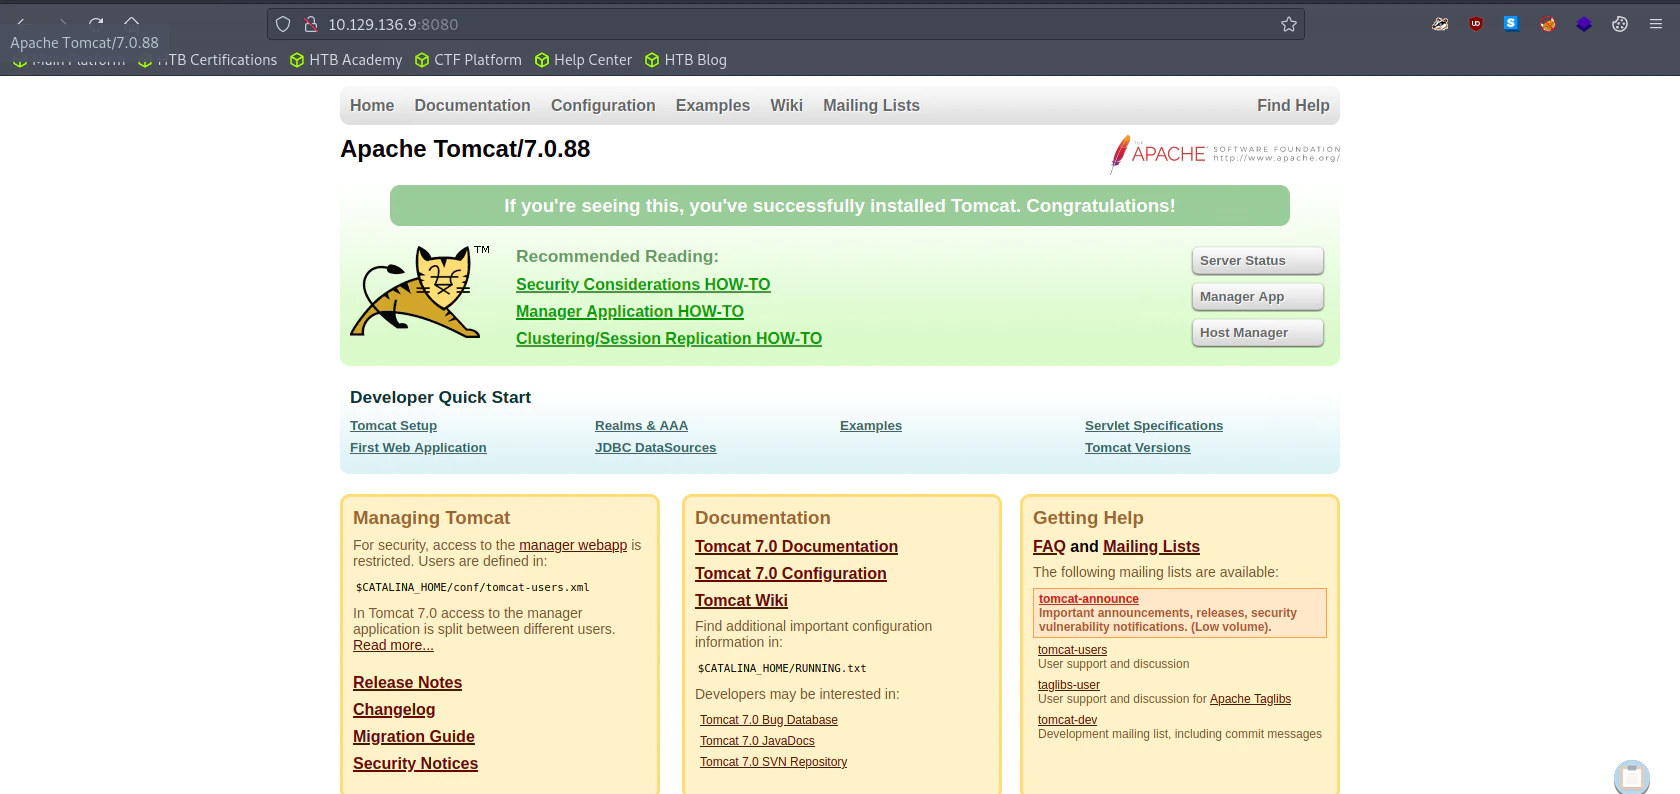Open the taglibs-user mailing list link
This screenshot has height=794, width=1680.
pyautogui.click(x=1069, y=685)
